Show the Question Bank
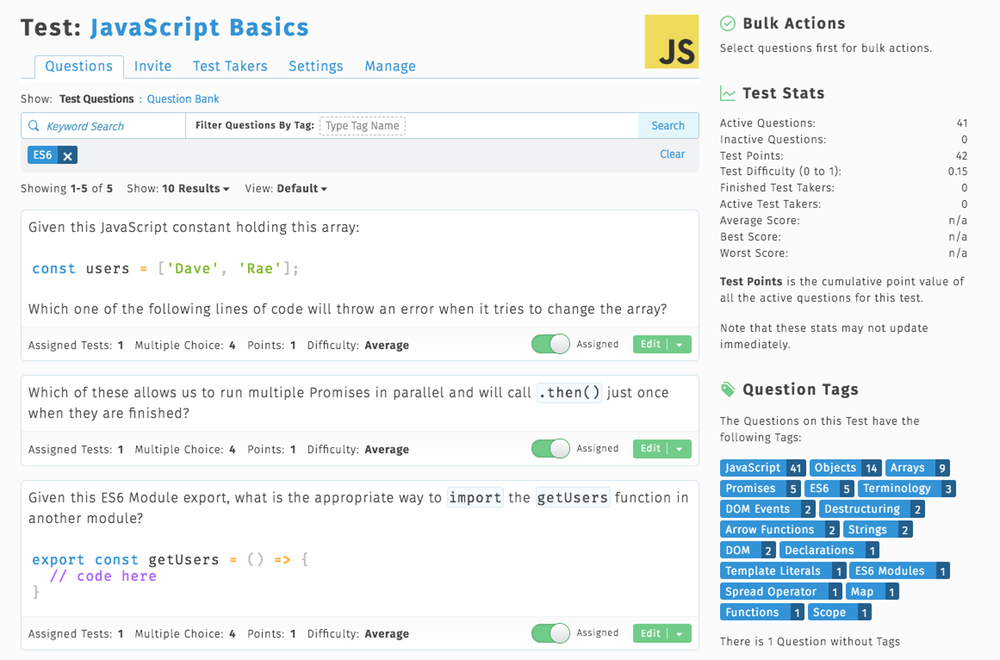 tap(183, 99)
